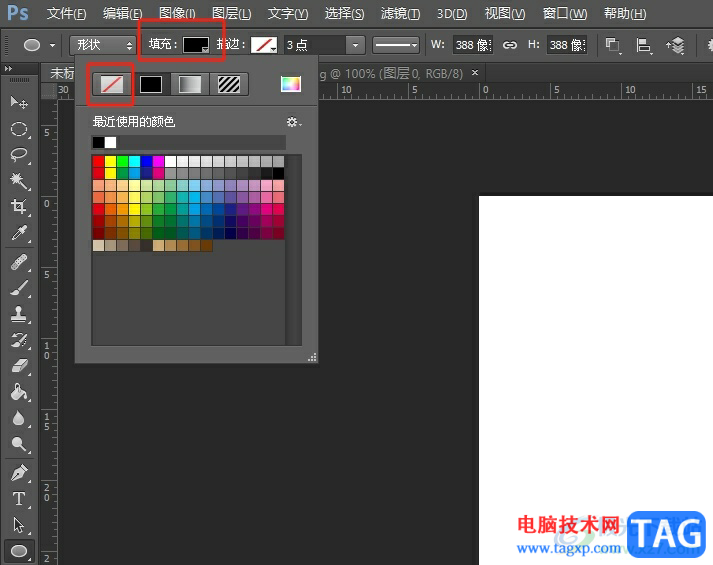Select the Magic Wand tool
This screenshot has width=713, height=565.
[x=19, y=181]
